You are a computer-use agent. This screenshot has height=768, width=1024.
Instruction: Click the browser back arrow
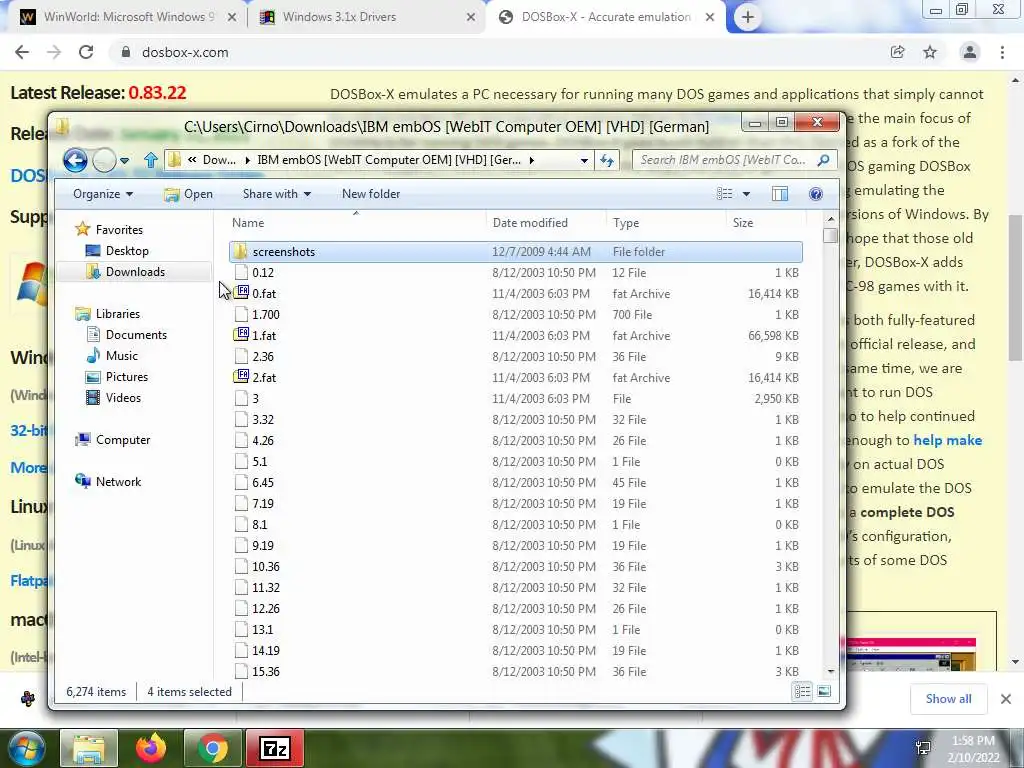pos(22,52)
